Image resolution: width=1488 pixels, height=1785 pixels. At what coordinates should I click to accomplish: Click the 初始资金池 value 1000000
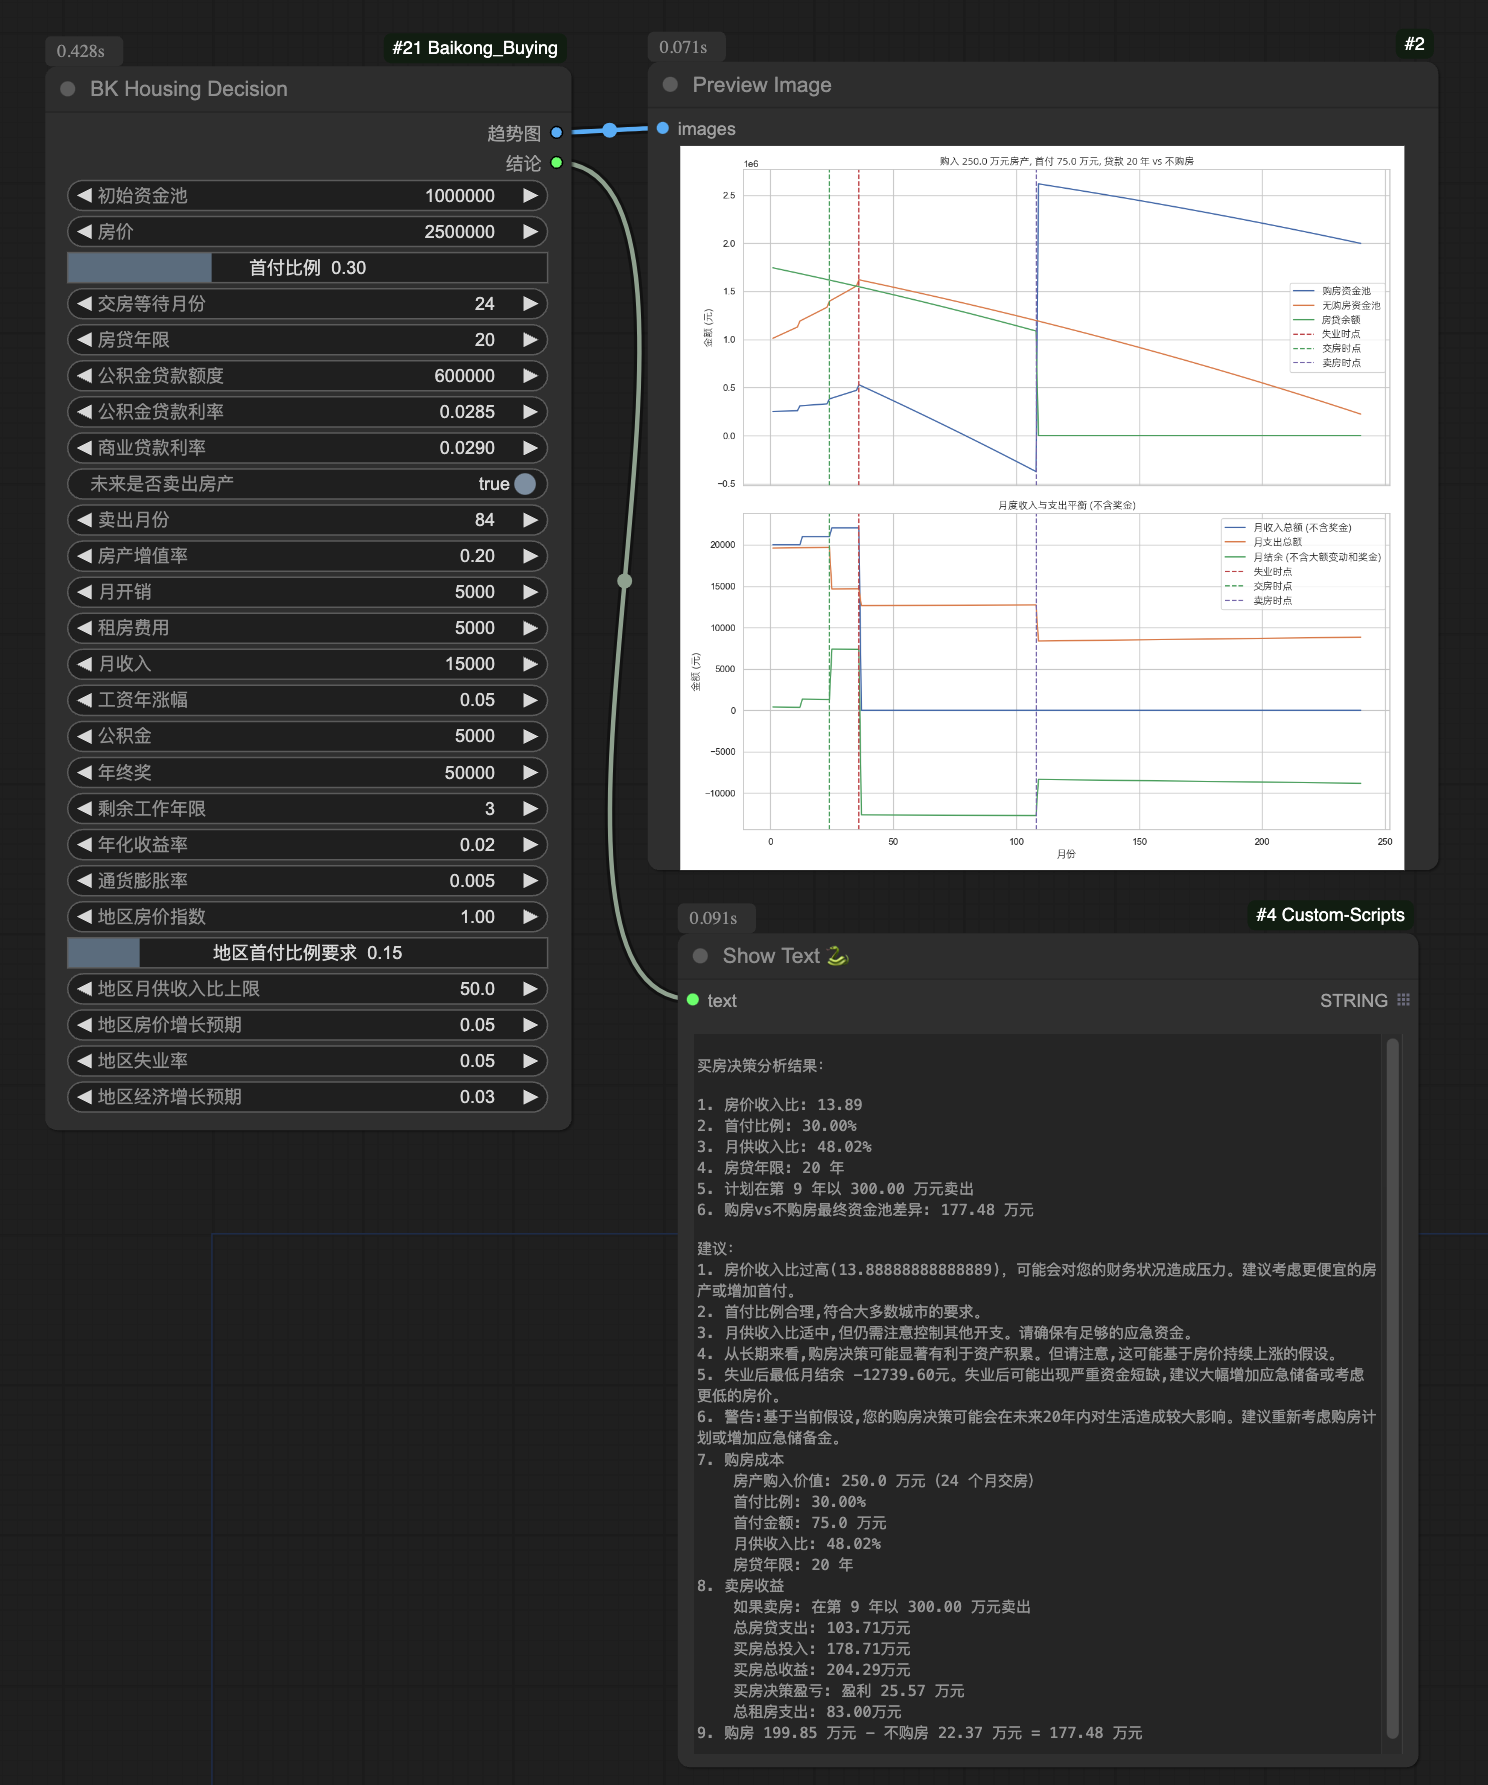point(459,196)
